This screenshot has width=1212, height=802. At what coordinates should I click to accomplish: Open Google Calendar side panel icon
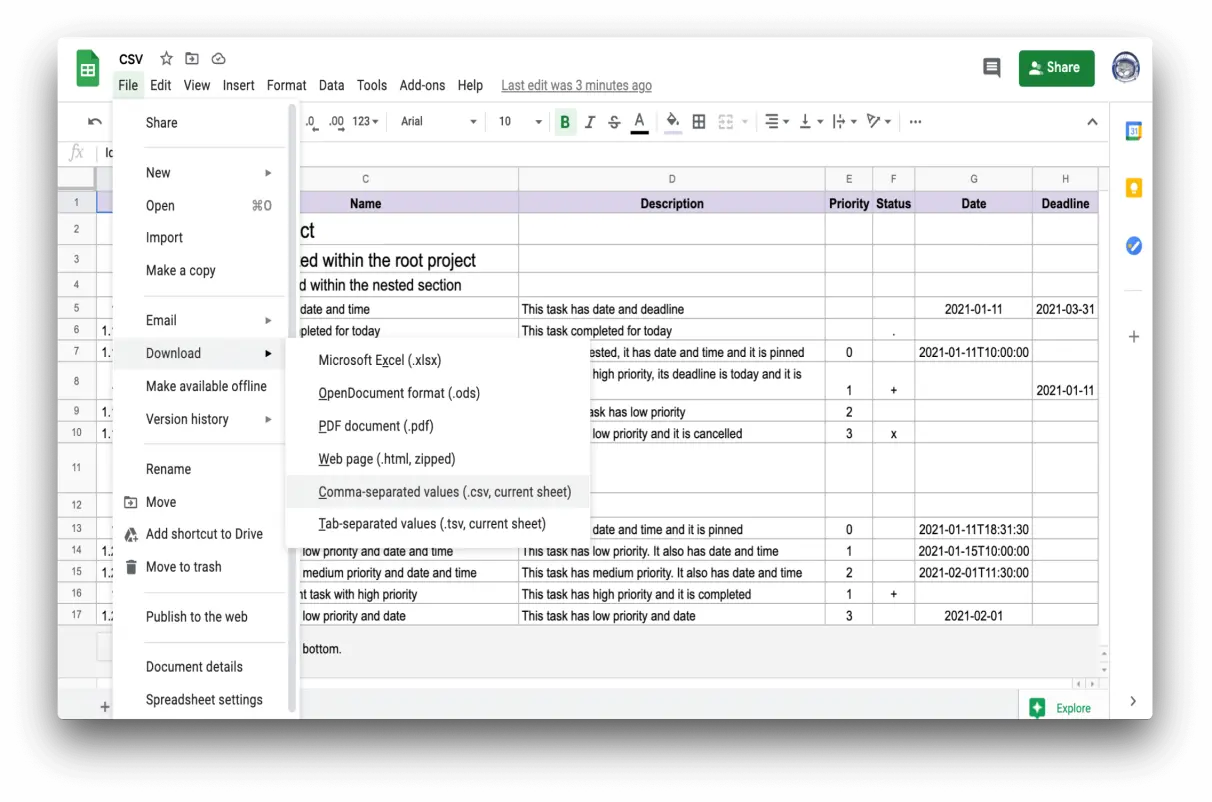click(1133, 131)
